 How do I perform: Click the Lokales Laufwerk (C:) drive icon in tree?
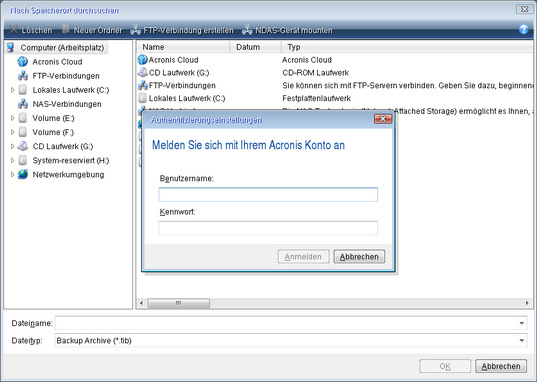click(x=23, y=90)
